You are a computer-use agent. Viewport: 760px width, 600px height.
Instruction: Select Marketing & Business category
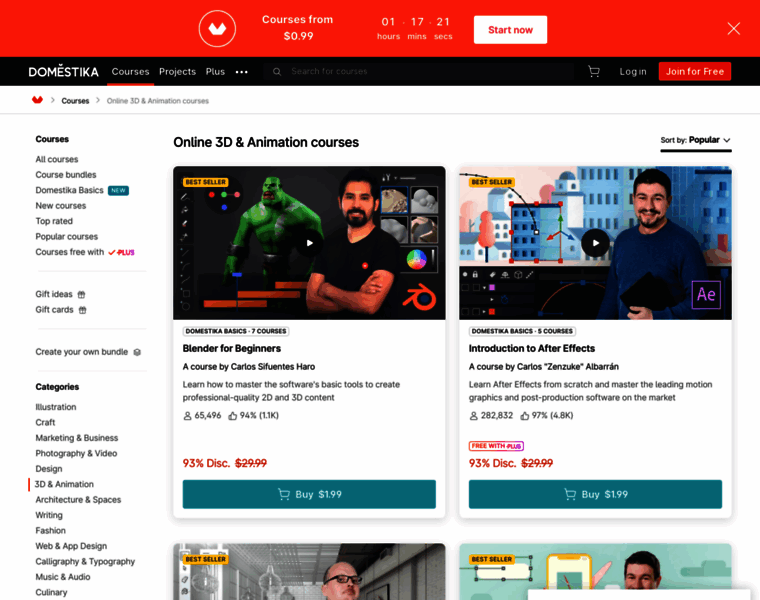[77, 438]
